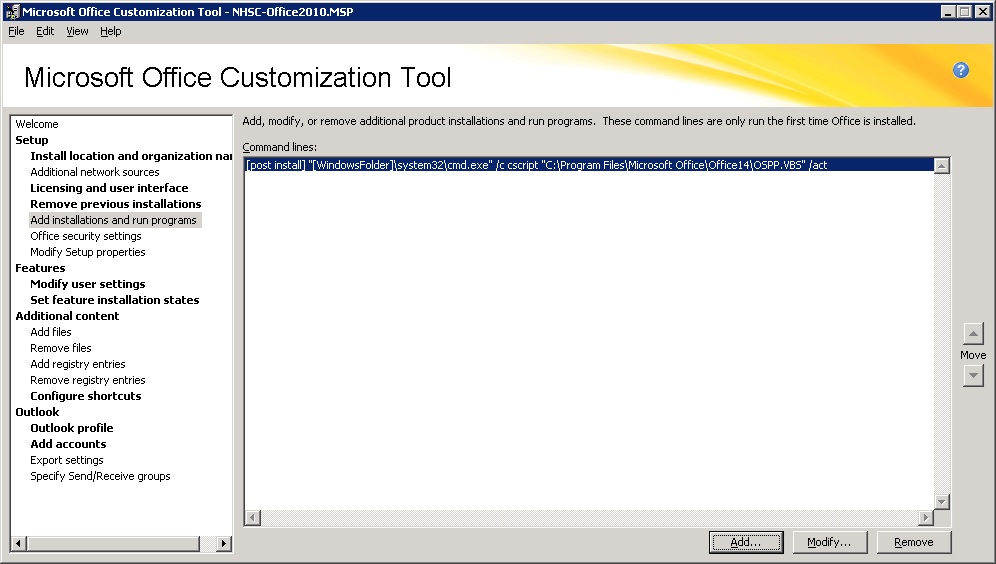Open the Help menu
This screenshot has height=564, width=996.
(x=110, y=31)
